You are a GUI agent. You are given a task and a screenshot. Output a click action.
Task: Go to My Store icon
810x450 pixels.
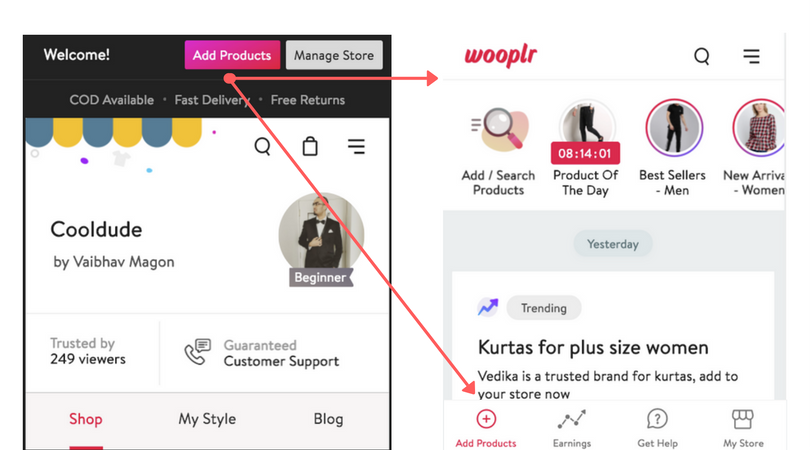(743, 419)
